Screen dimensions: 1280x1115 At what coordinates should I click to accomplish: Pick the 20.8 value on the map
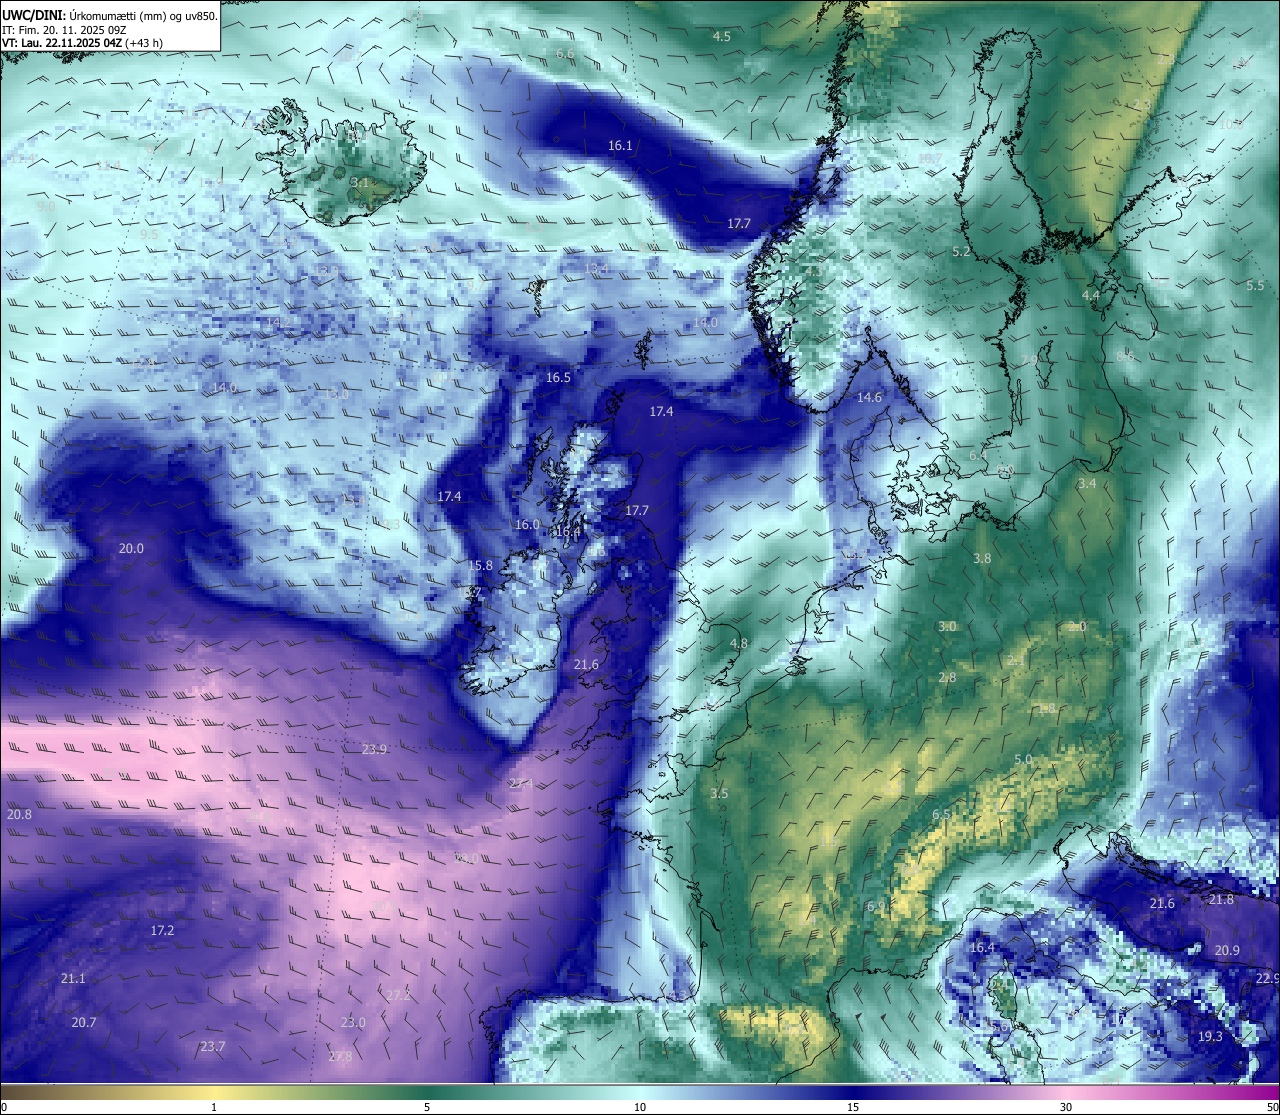tap(19, 815)
